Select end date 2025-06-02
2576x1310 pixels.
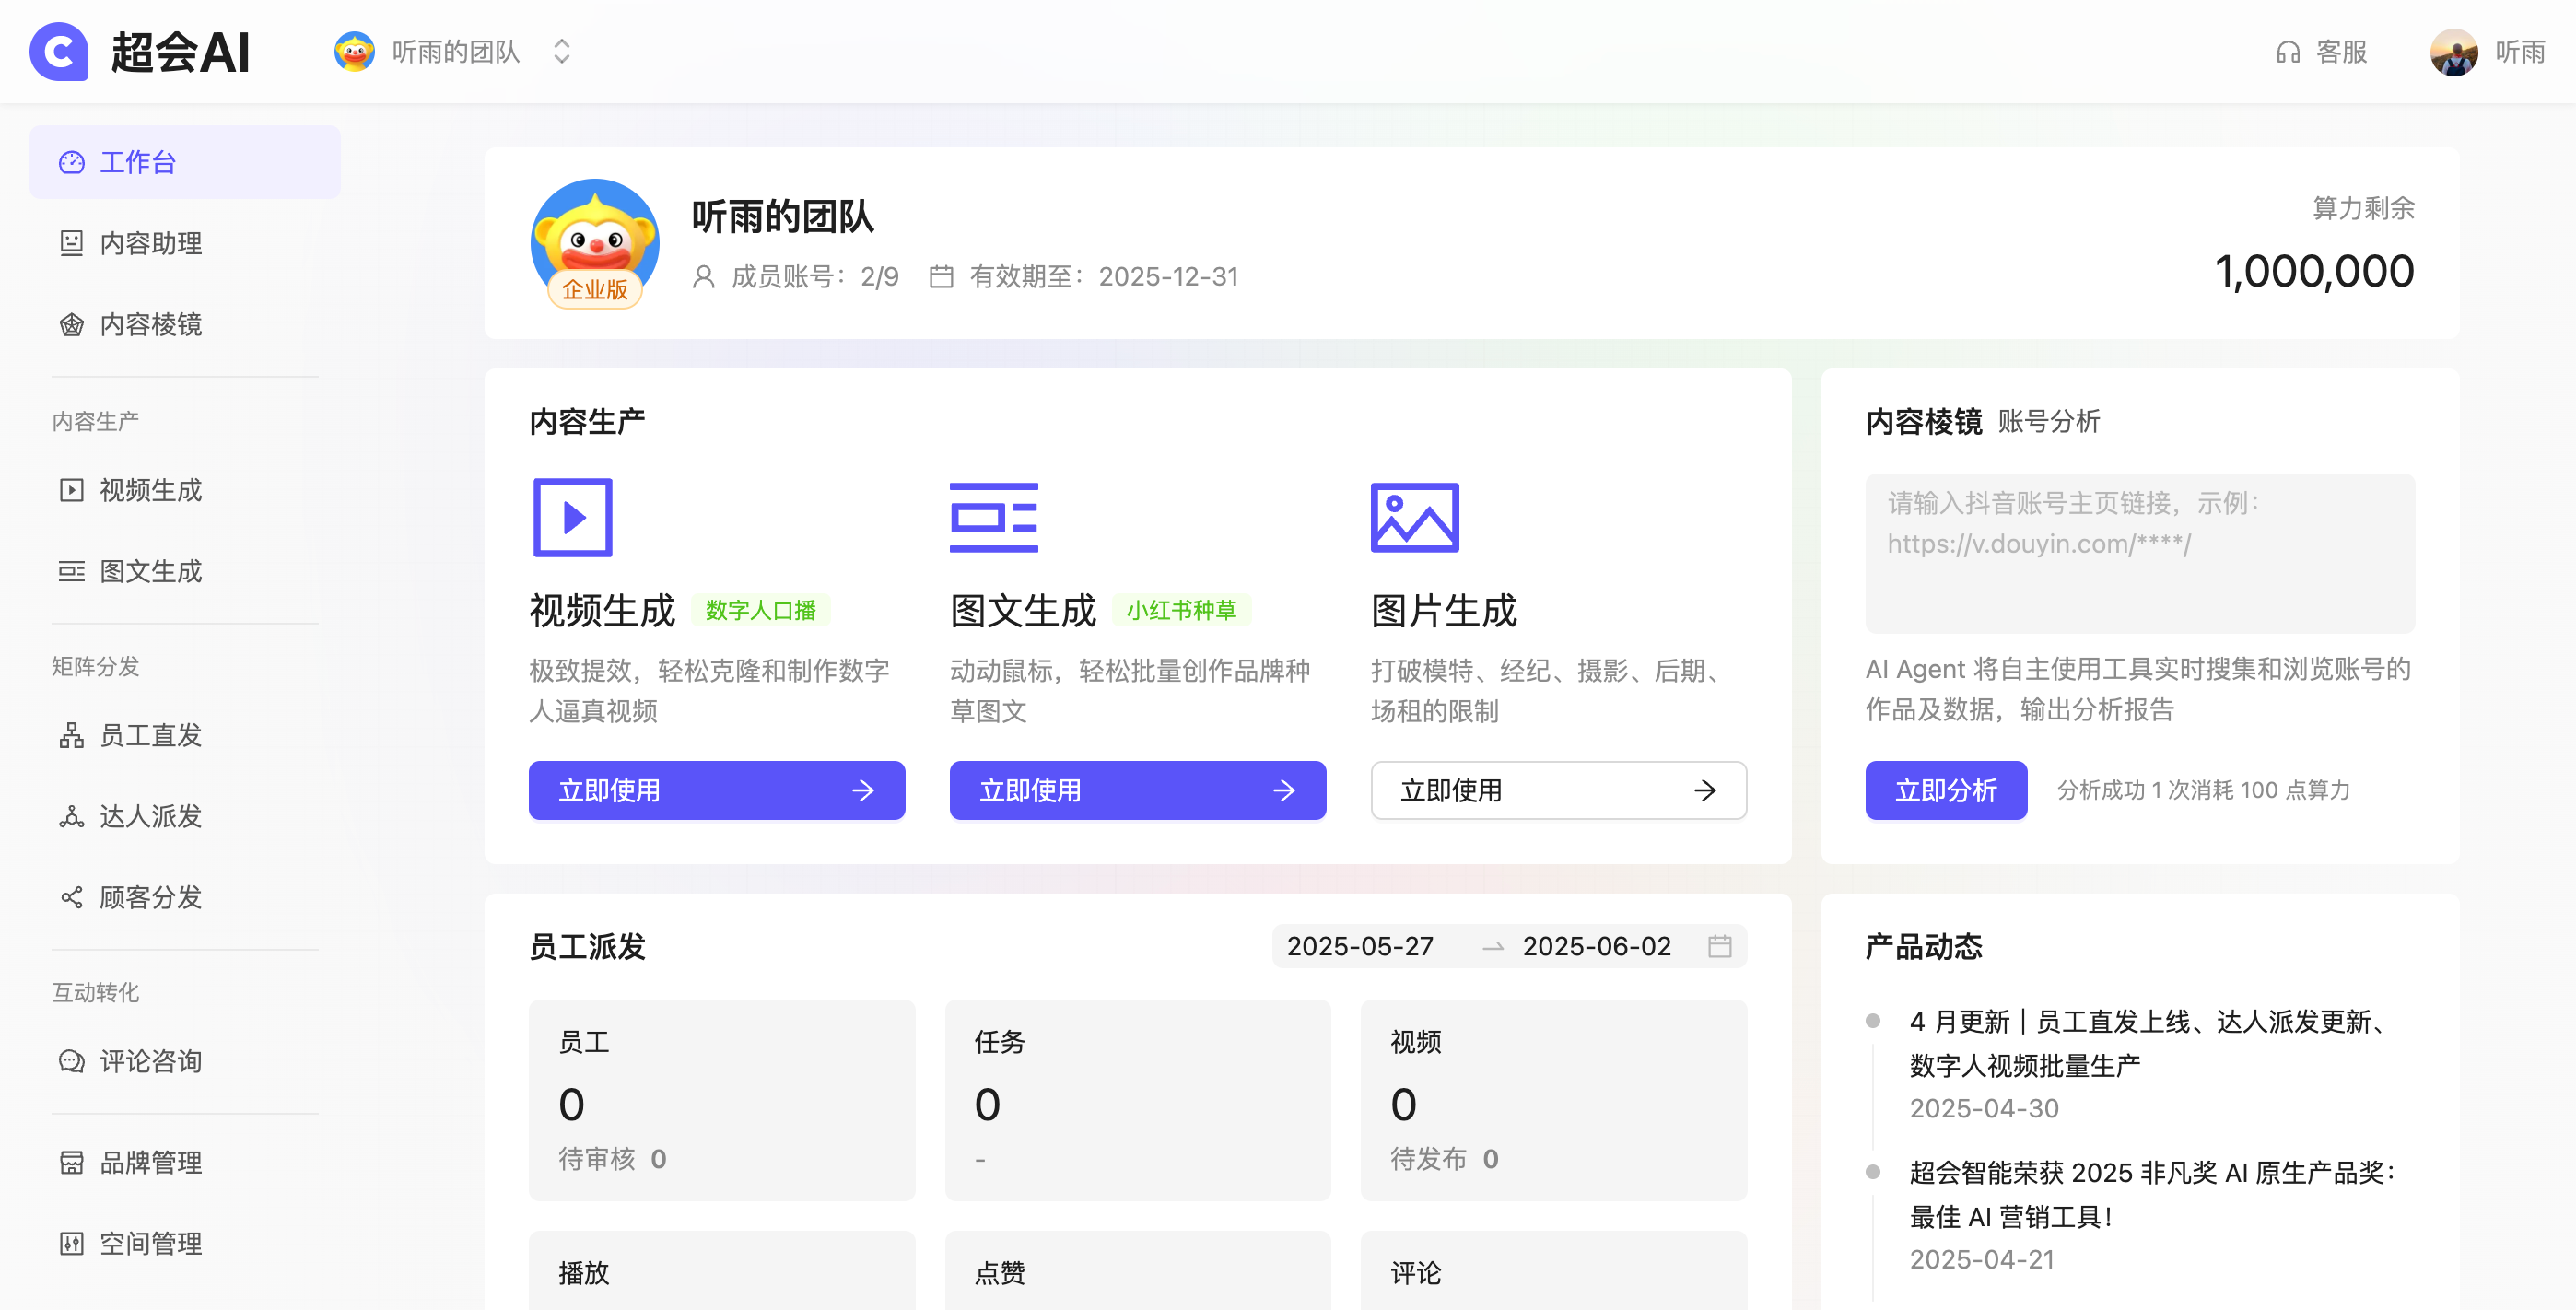(x=1597, y=946)
